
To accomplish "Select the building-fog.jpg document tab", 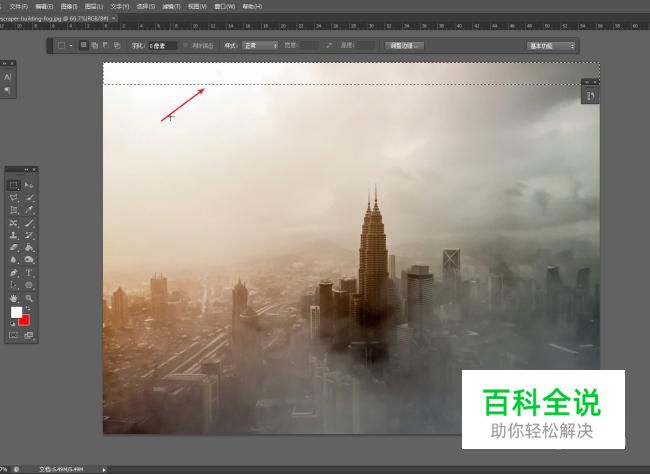I will (54, 18).
